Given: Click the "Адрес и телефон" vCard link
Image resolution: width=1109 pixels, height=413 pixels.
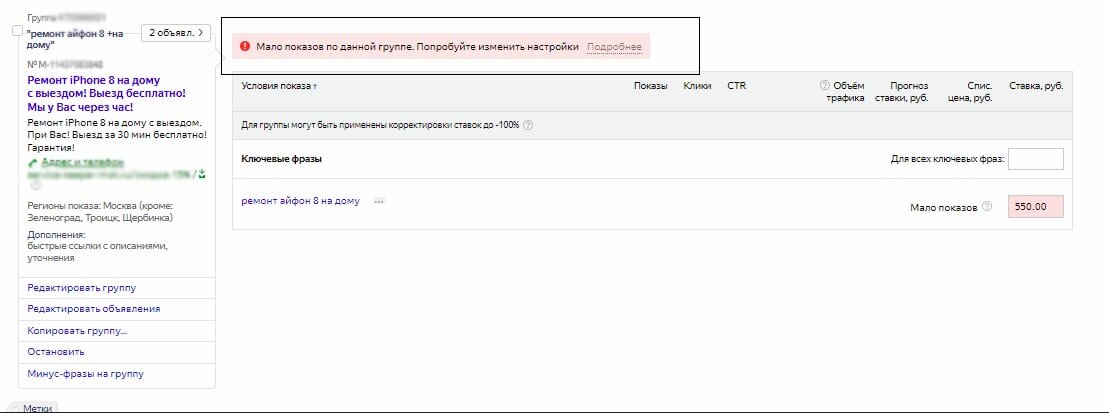Looking at the screenshot, I should point(83,162).
